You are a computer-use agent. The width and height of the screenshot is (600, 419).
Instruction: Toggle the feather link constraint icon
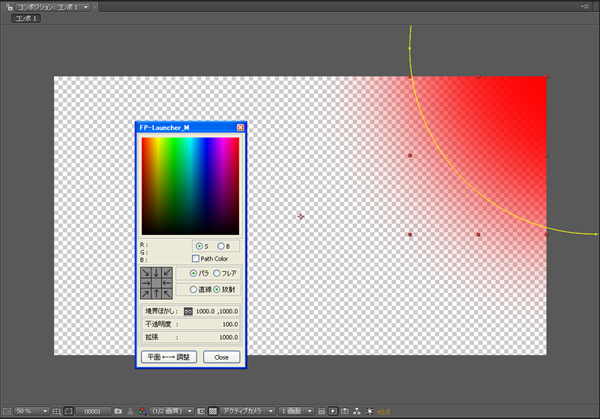[188, 311]
